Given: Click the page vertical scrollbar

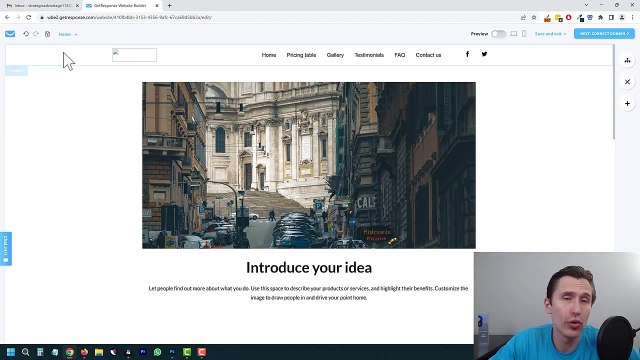Looking at the screenshot, I should click(x=613, y=92).
